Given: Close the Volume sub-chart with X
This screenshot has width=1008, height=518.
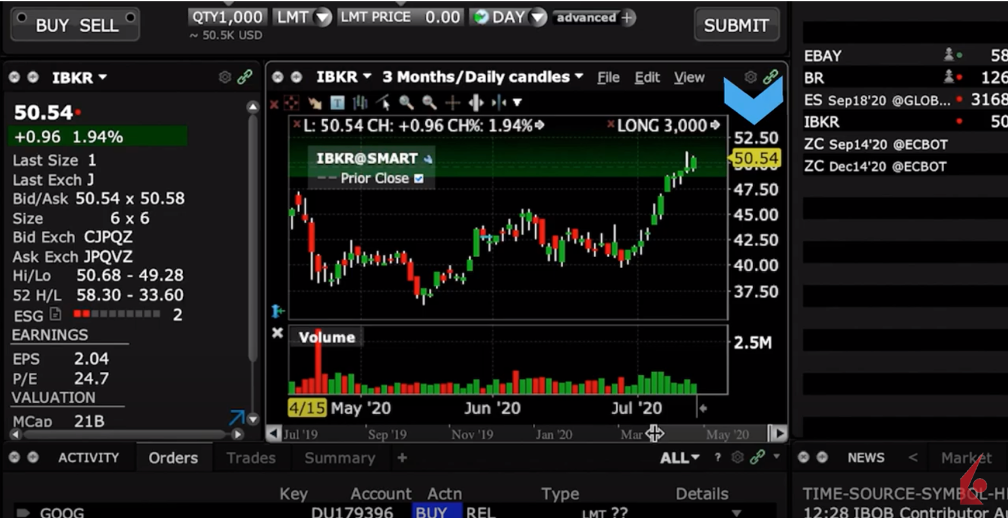Looking at the screenshot, I should pyautogui.click(x=278, y=333).
